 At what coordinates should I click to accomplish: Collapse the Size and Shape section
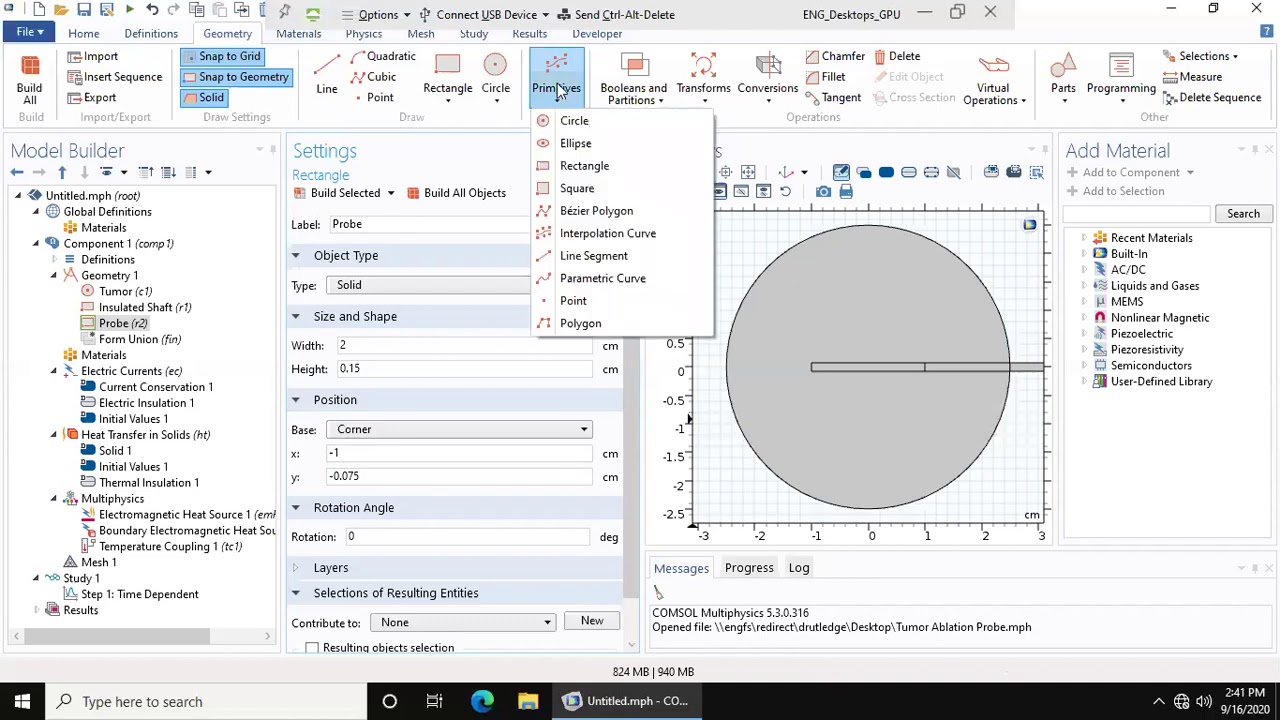coord(296,317)
